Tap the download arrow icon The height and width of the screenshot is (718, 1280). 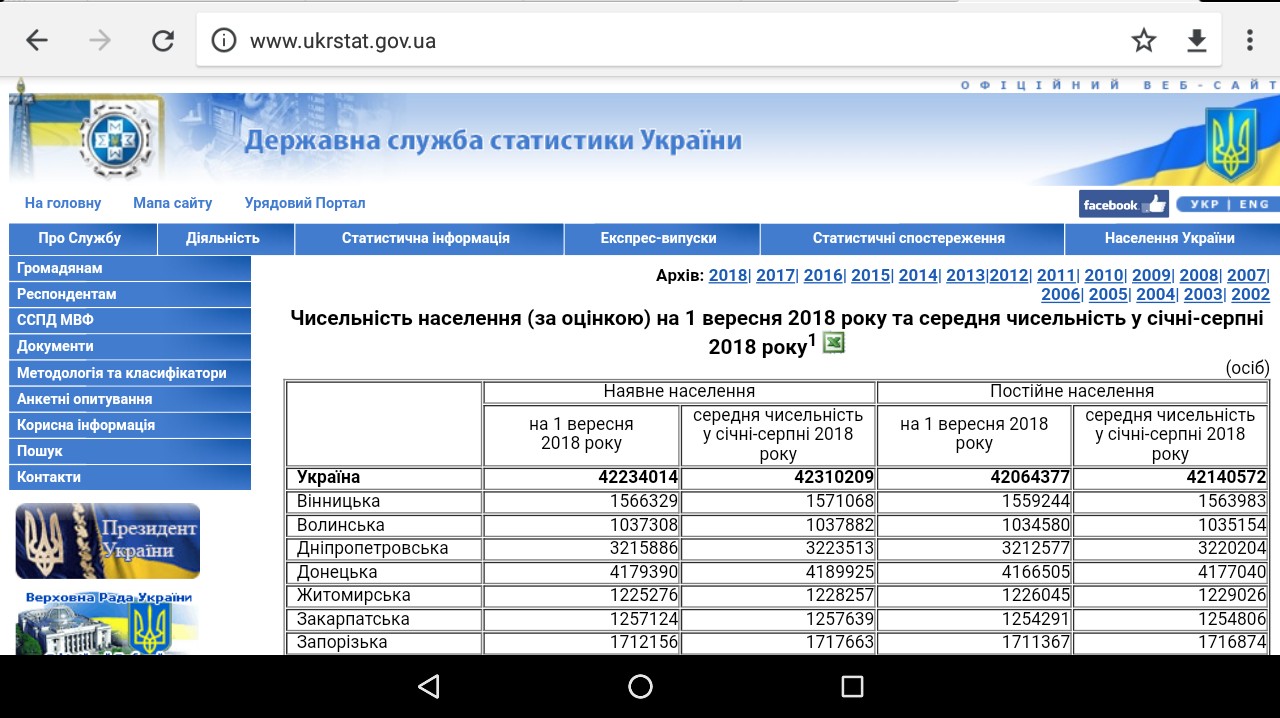(x=1196, y=40)
